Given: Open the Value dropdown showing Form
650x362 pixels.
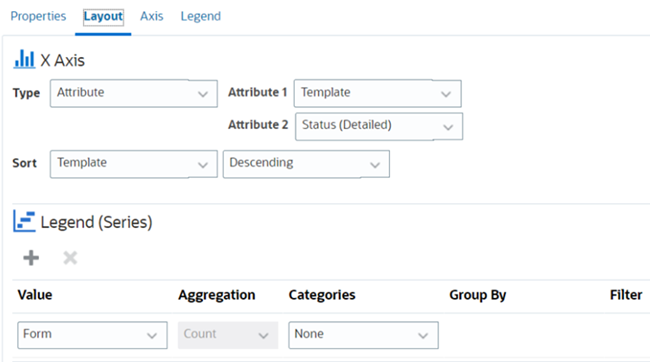Looking at the screenshot, I should pyautogui.click(x=92, y=335).
